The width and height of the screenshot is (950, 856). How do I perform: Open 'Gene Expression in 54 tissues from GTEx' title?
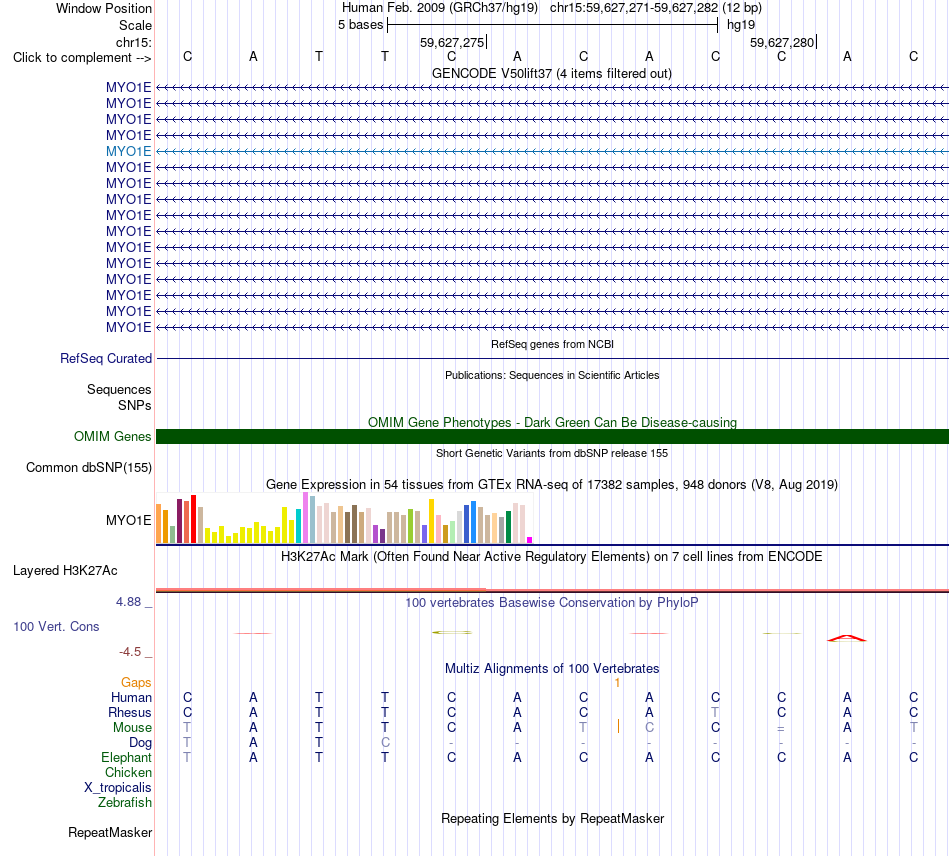[552, 485]
